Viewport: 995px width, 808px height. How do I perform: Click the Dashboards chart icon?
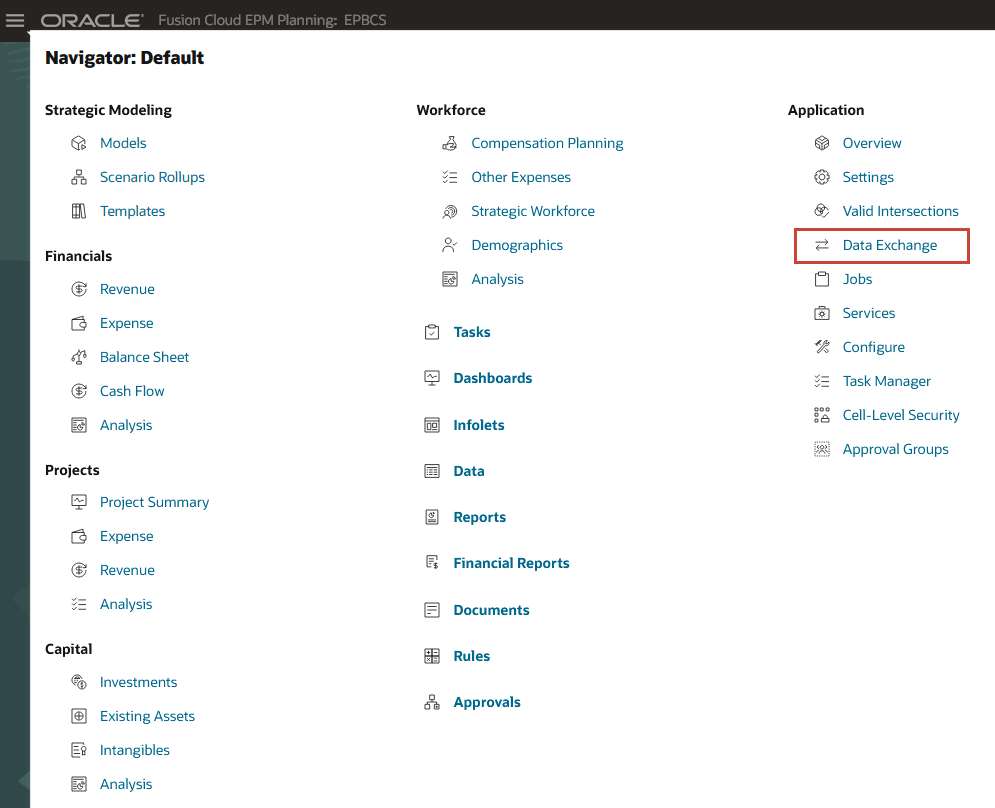coord(431,378)
